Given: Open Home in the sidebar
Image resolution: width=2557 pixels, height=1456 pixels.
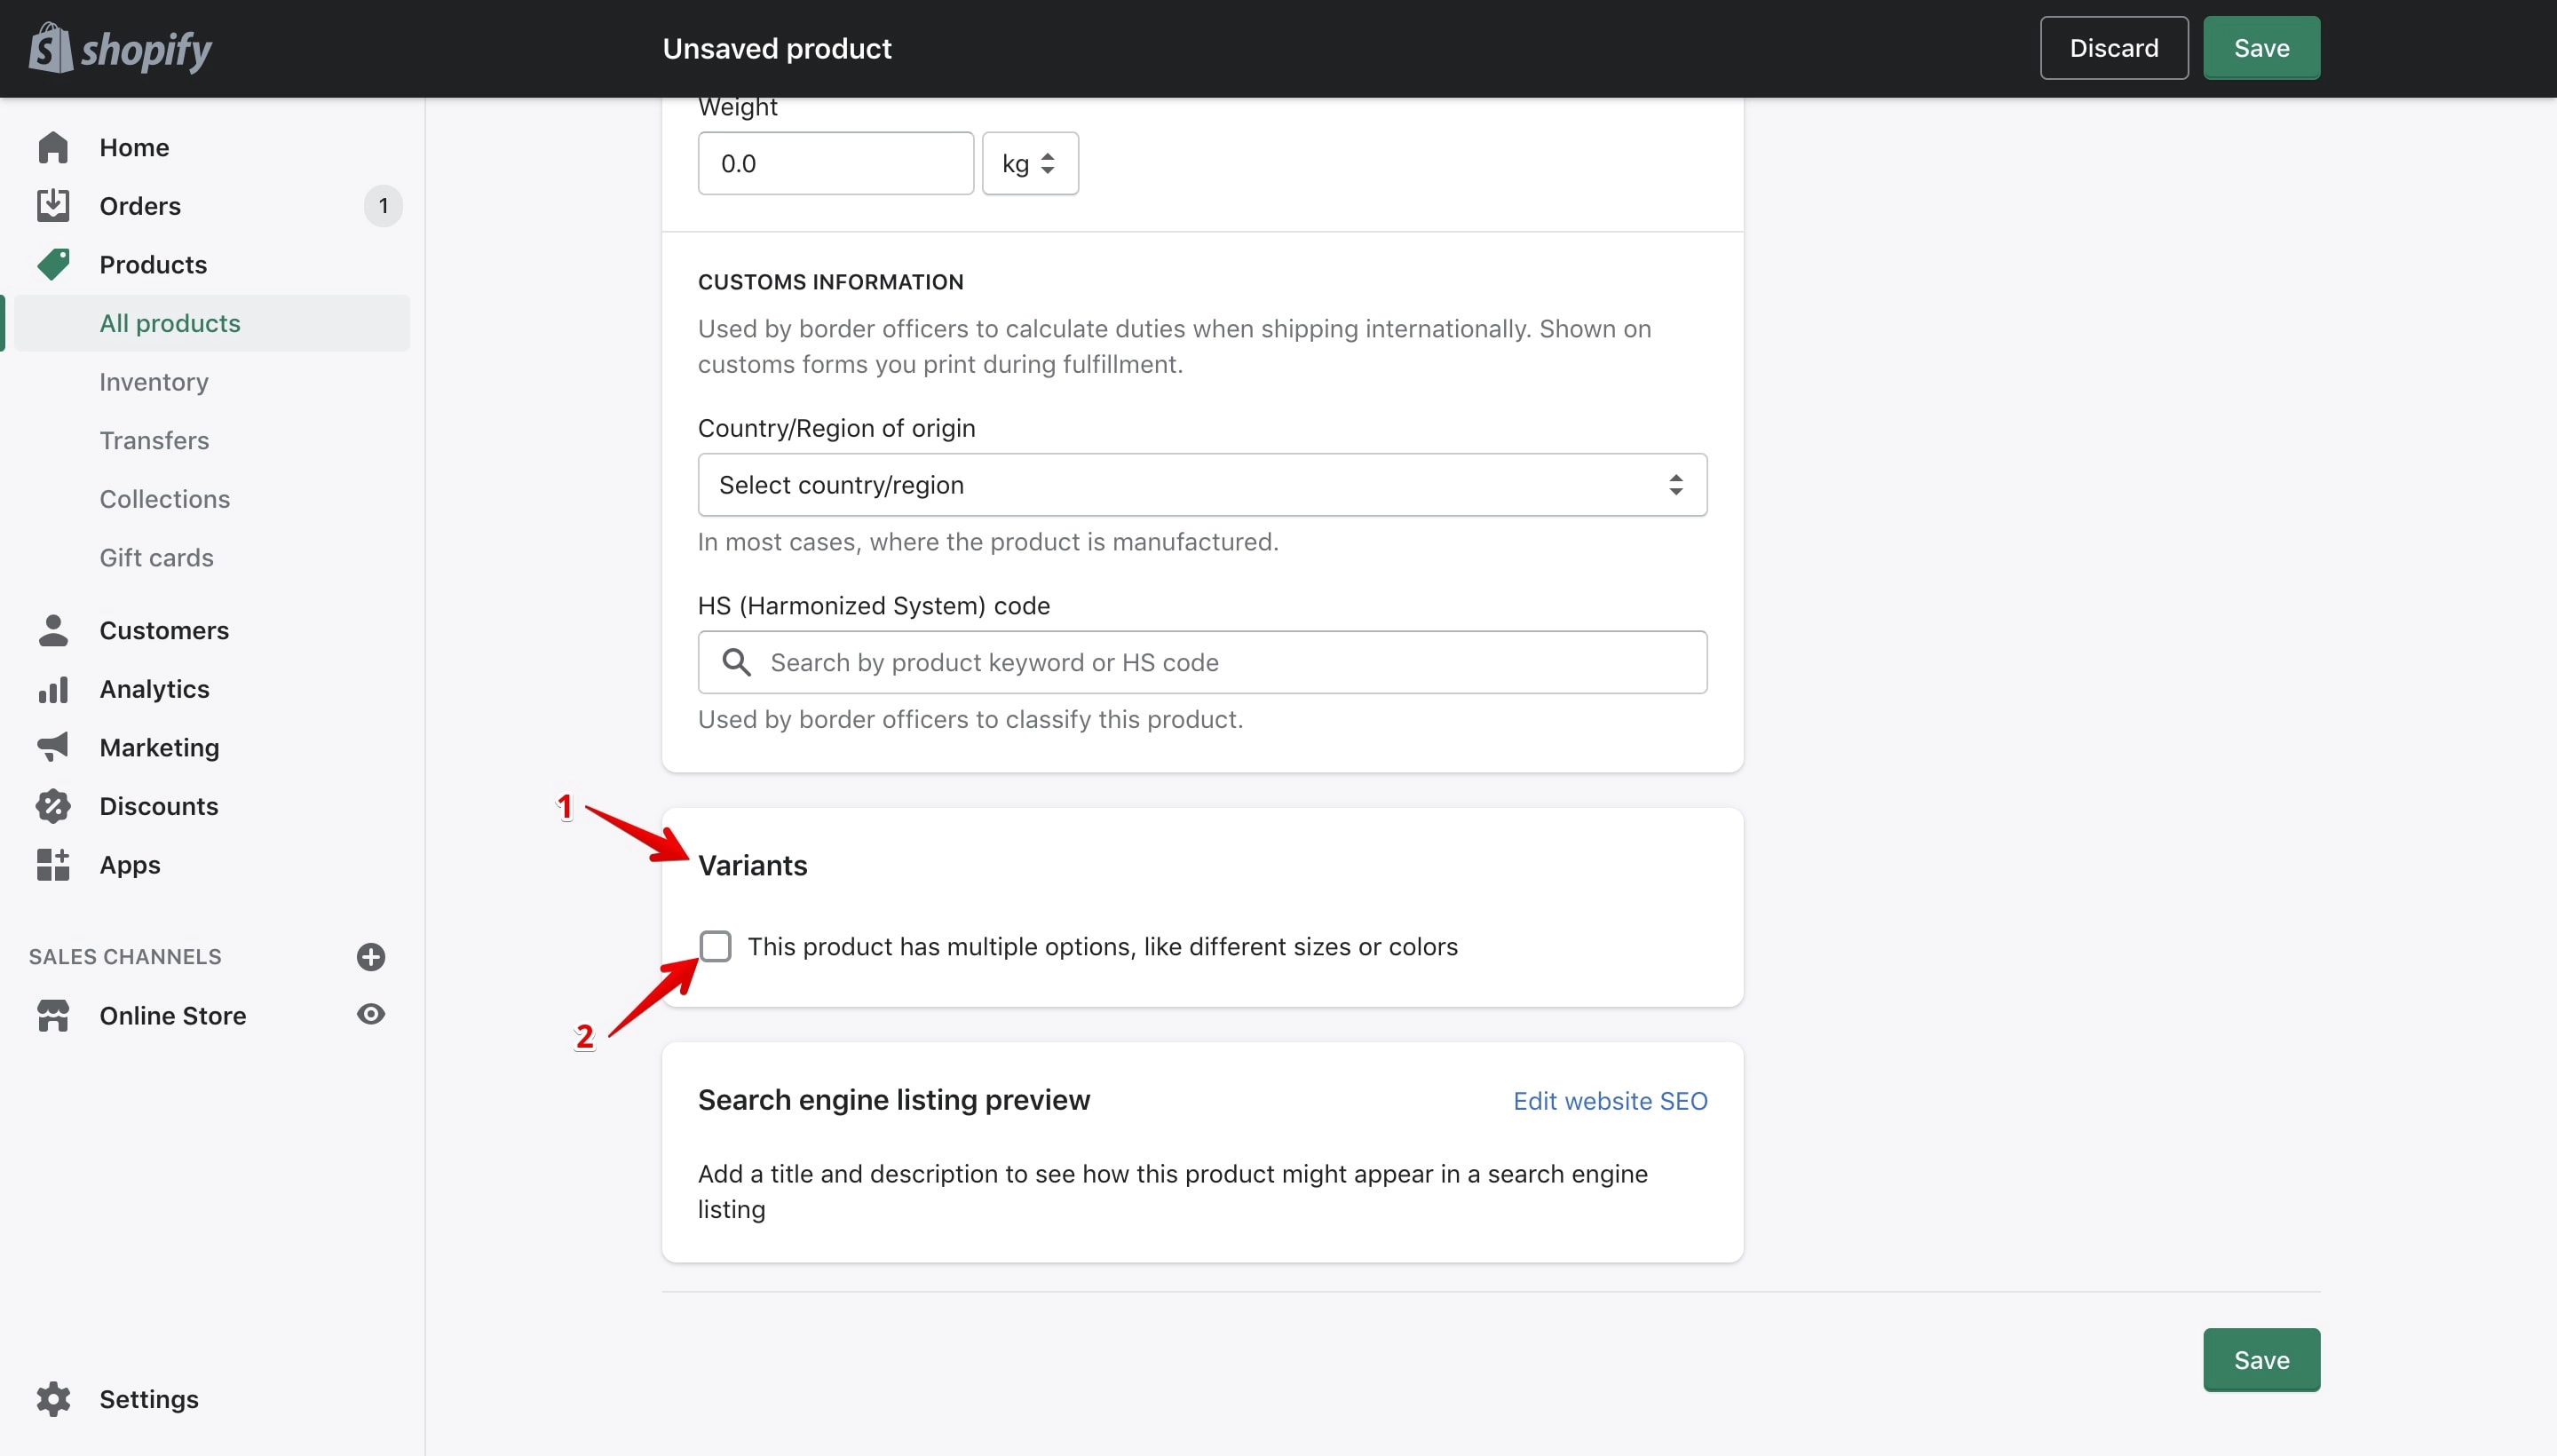Looking at the screenshot, I should [x=134, y=147].
